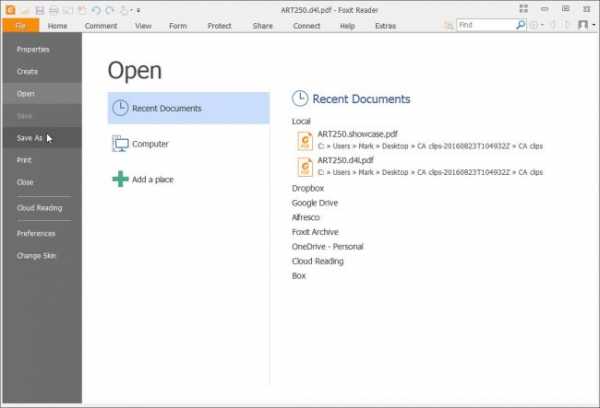Click the user account icon
Viewport: 600px width, 408px height.
click(583, 25)
